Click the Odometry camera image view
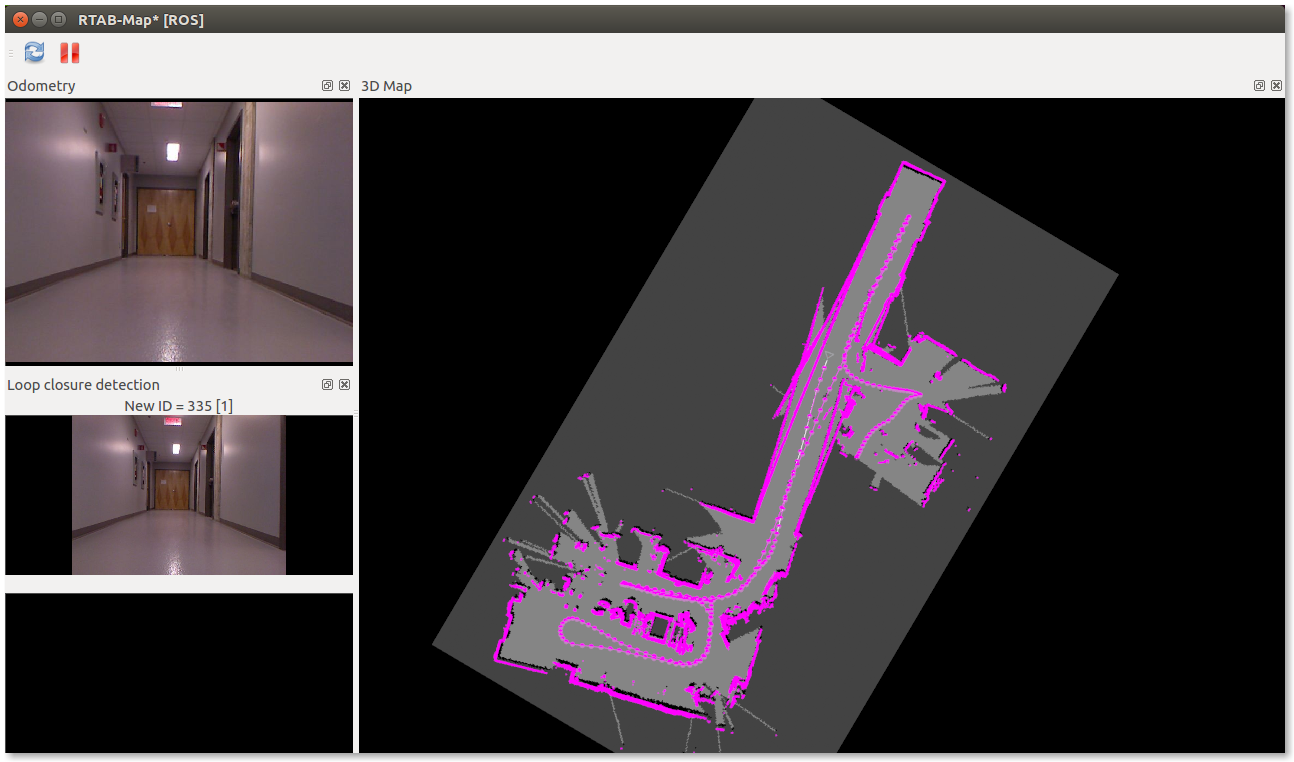Screen dimensions: 1294x762 coord(179,230)
